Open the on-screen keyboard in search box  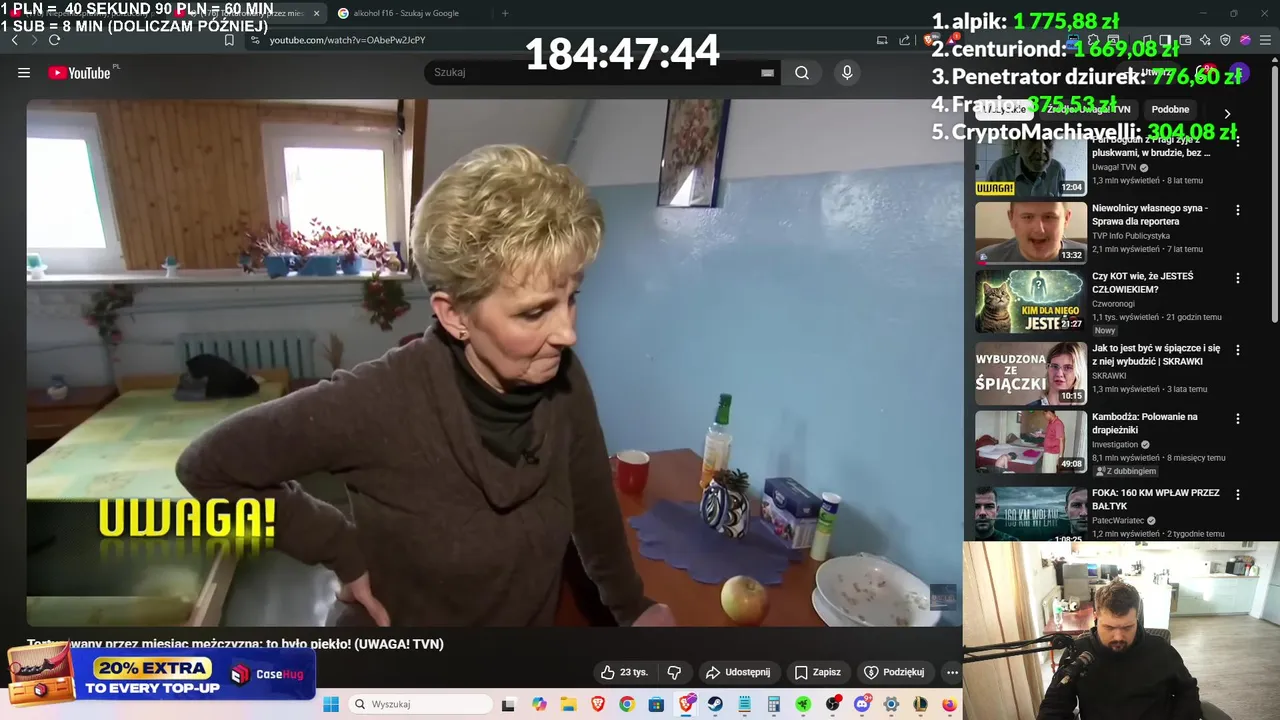(x=767, y=73)
